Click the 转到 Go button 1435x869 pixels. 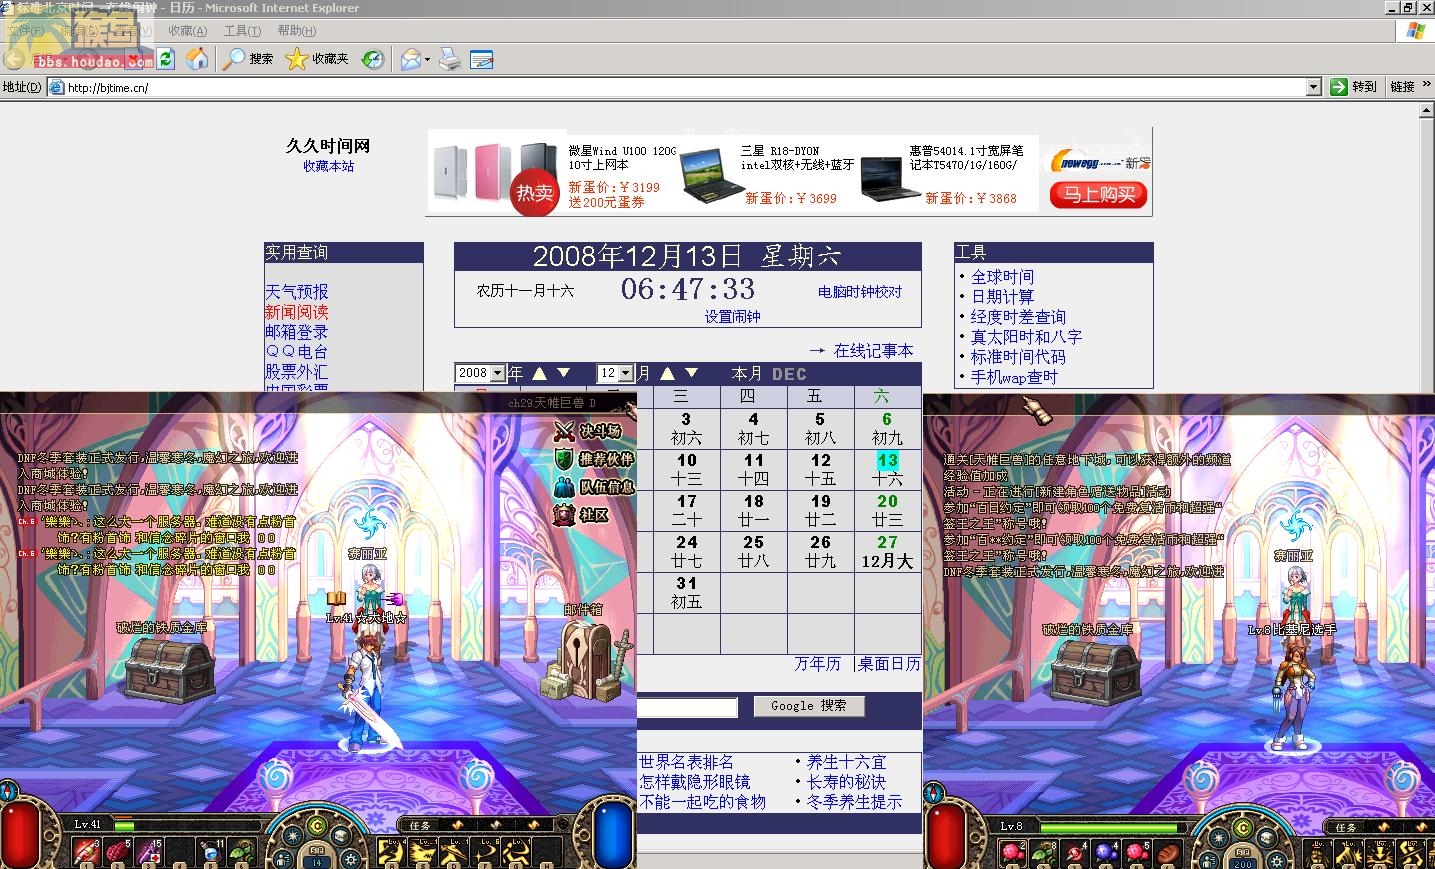pyautogui.click(x=1354, y=87)
